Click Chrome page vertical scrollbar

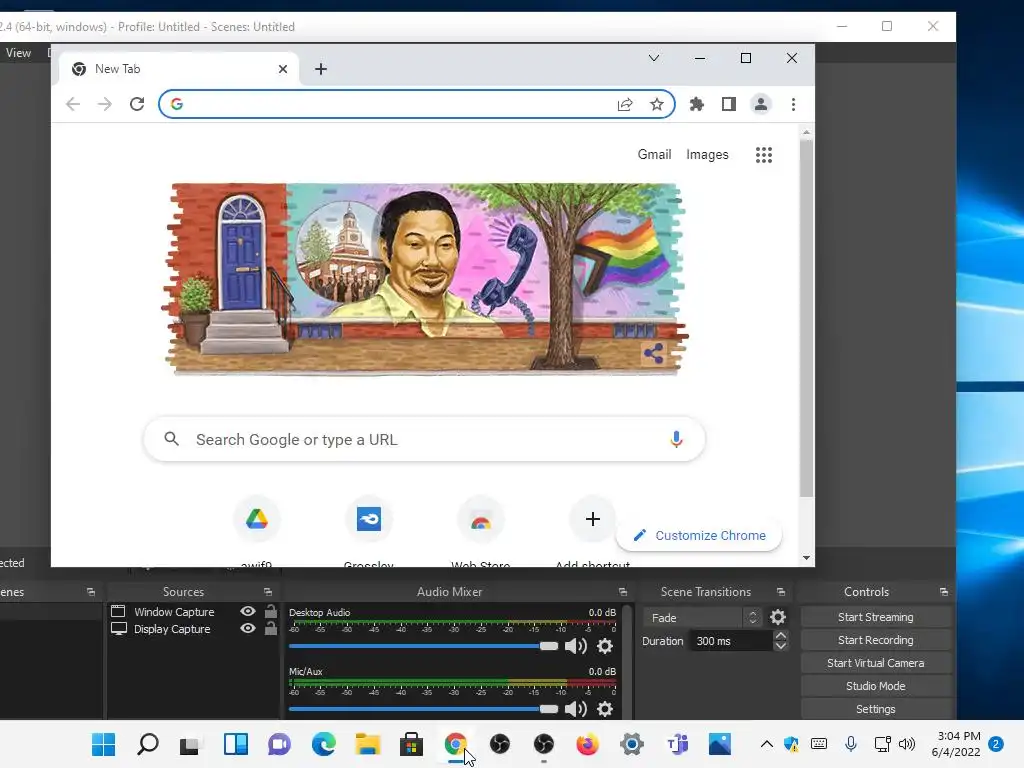(x=807, y=318)
